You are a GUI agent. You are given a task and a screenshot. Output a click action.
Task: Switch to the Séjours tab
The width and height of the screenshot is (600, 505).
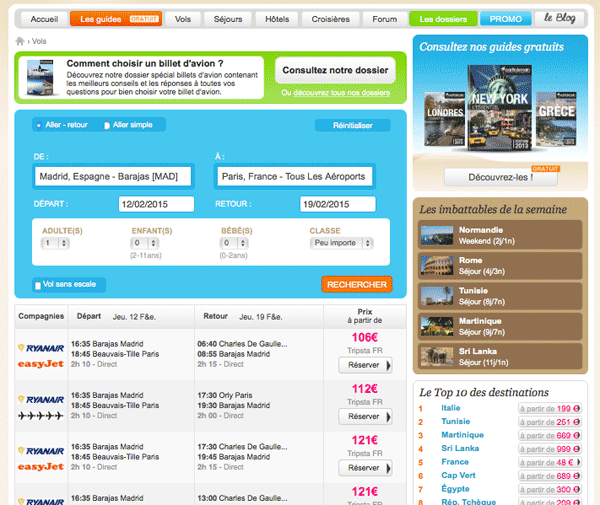click(x=228, y=19)
